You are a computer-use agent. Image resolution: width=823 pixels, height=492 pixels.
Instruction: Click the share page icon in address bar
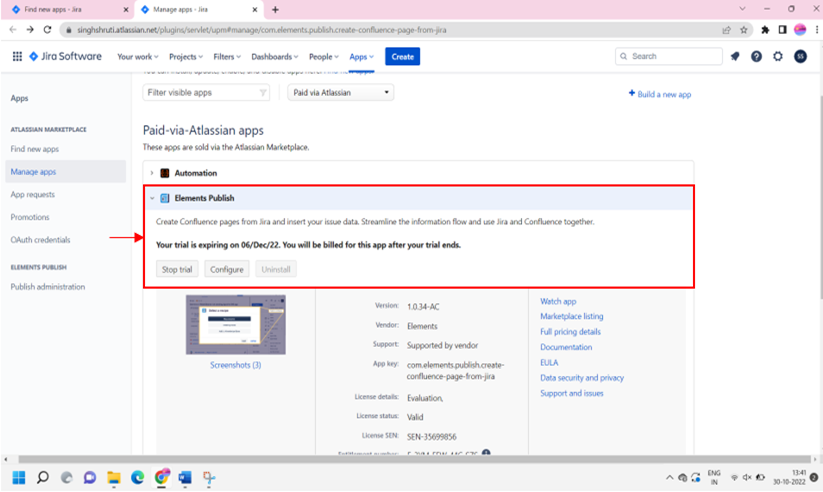pyautogui.click(x=726, y=30)
